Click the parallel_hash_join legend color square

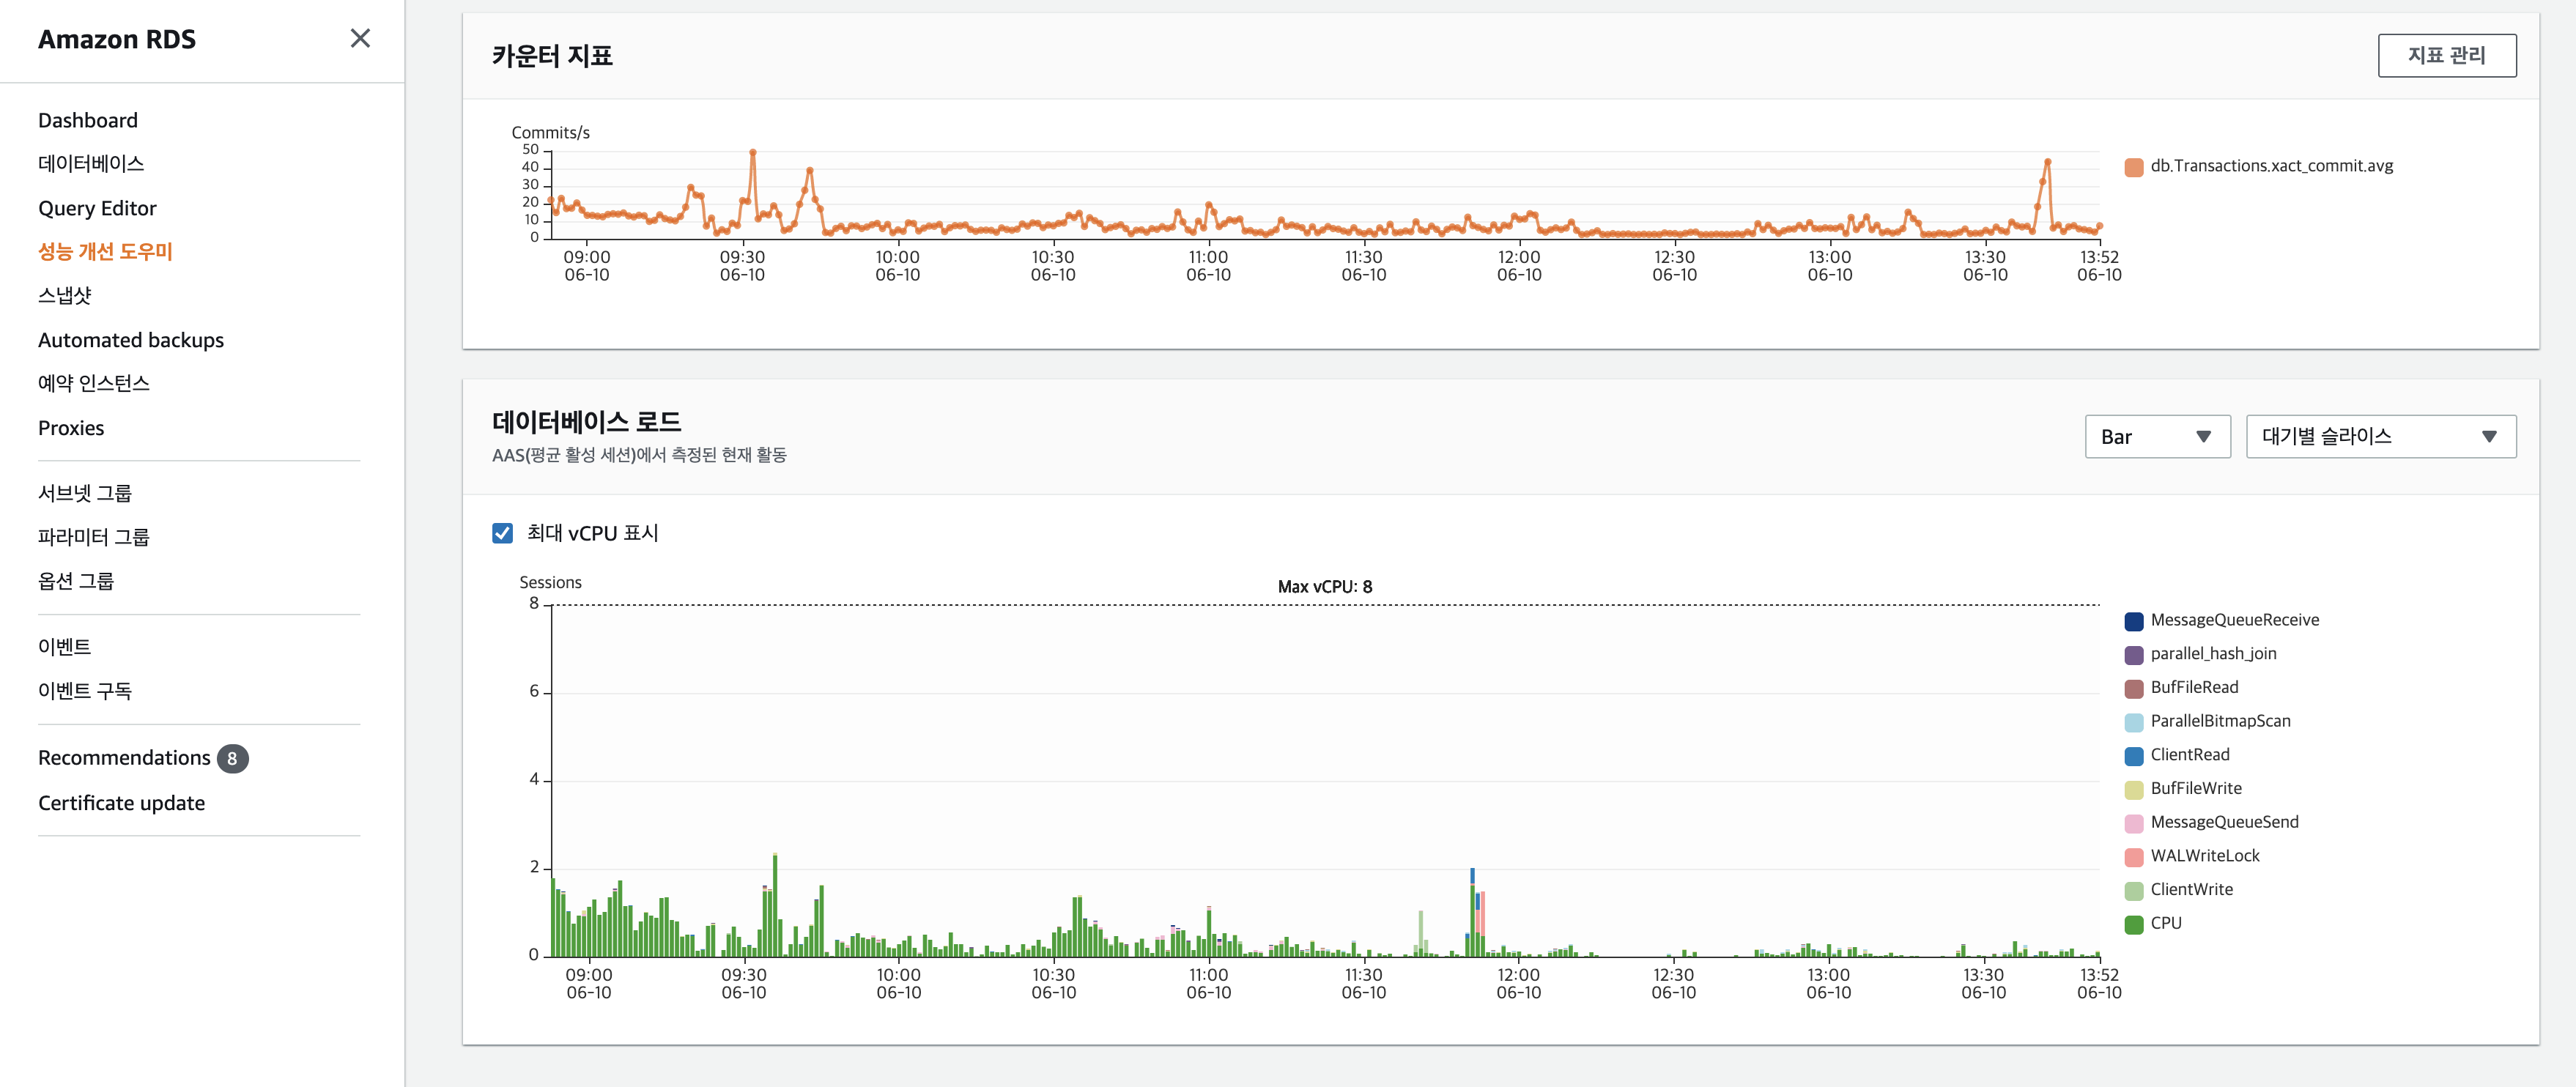click(2133, 654)
